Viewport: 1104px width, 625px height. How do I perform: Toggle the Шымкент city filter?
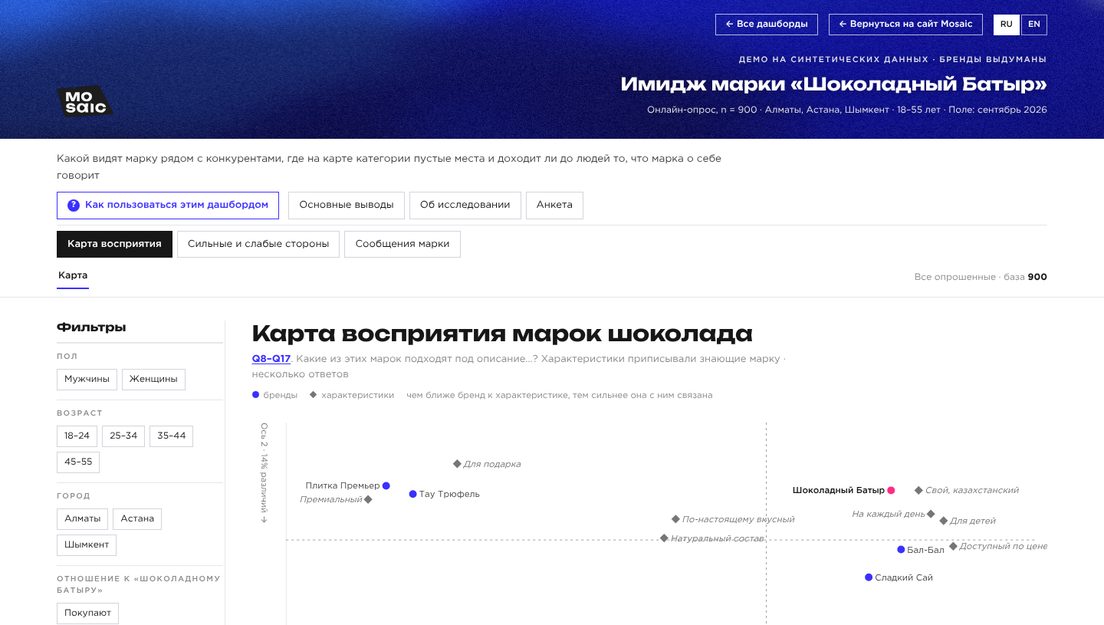pyautogui.click(x=87, y=545)
